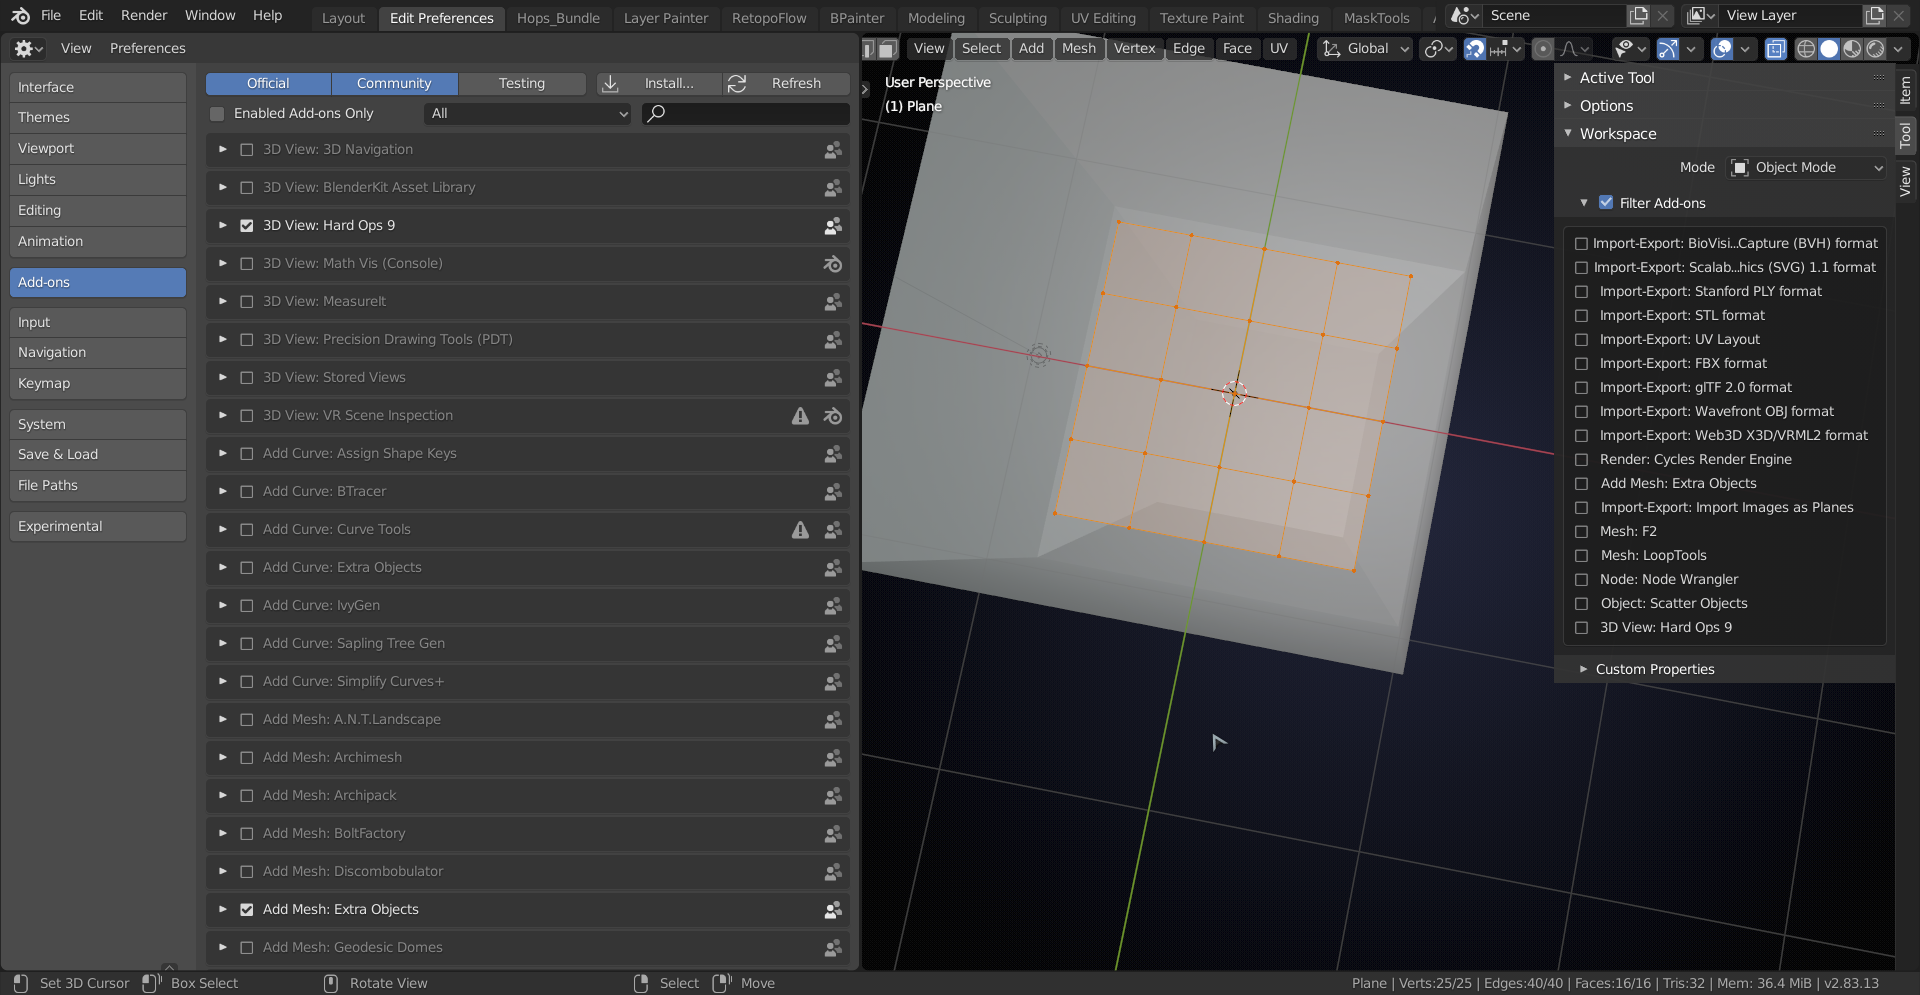
Task: Switch to solid shading icon
Action: tap(1829, 49)
